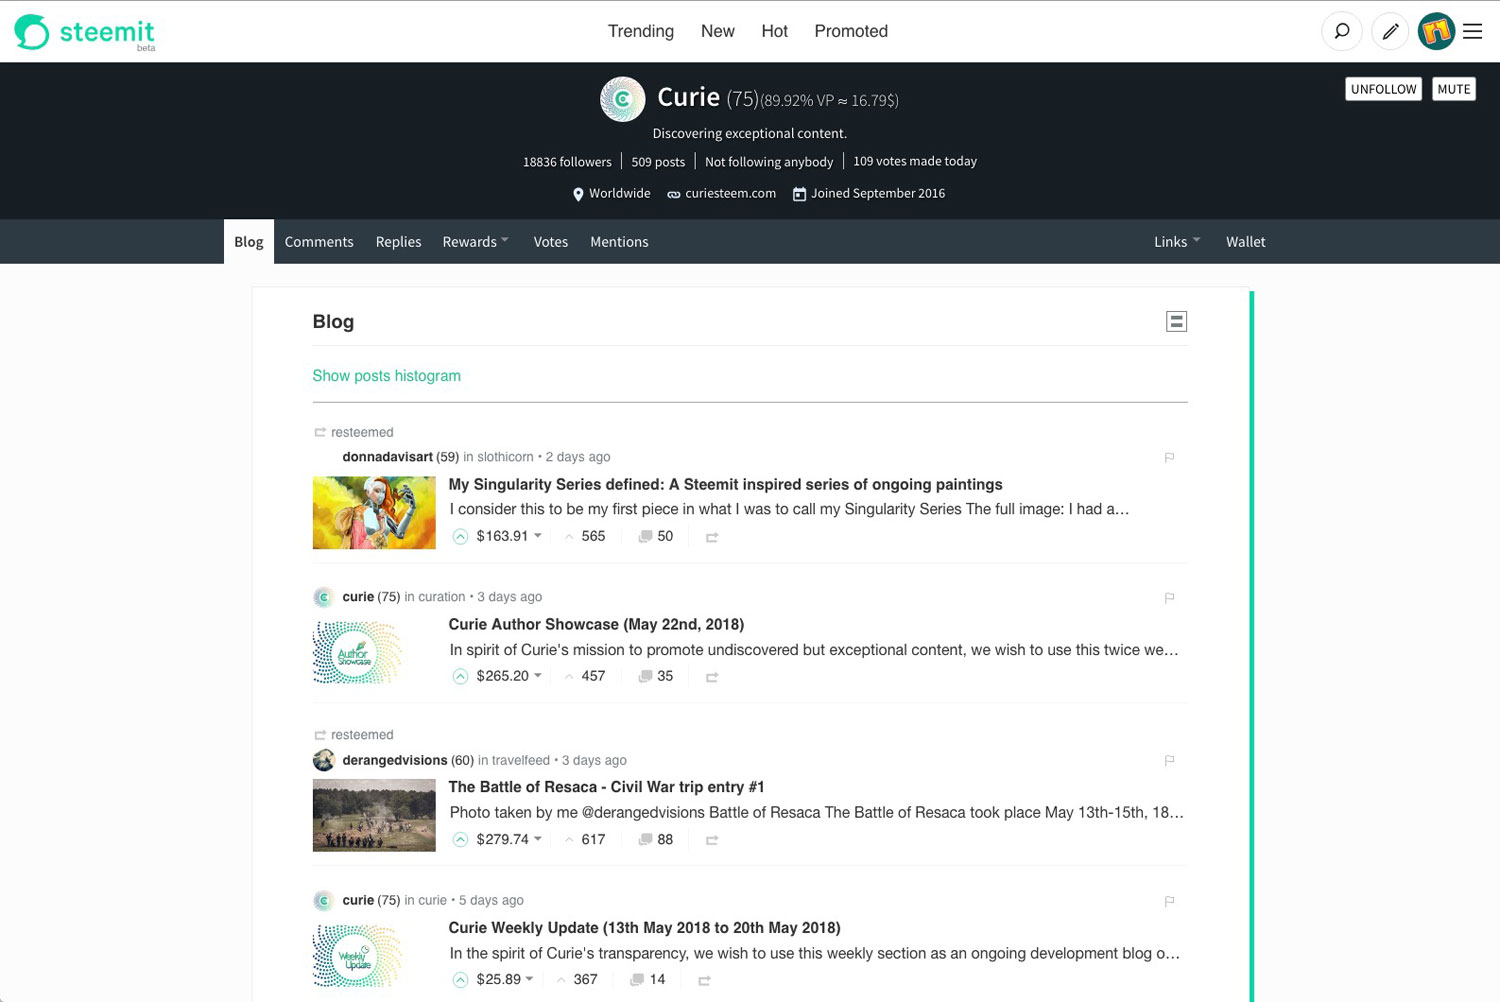Click the pencil compose post icon
The height and width of the screenshot is (1002, 1500).
[1390, 31]
